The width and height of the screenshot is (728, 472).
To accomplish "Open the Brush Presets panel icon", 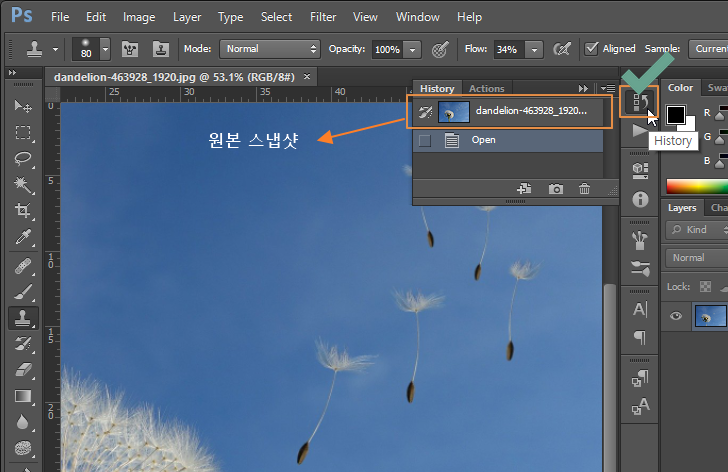I will 640,268.
